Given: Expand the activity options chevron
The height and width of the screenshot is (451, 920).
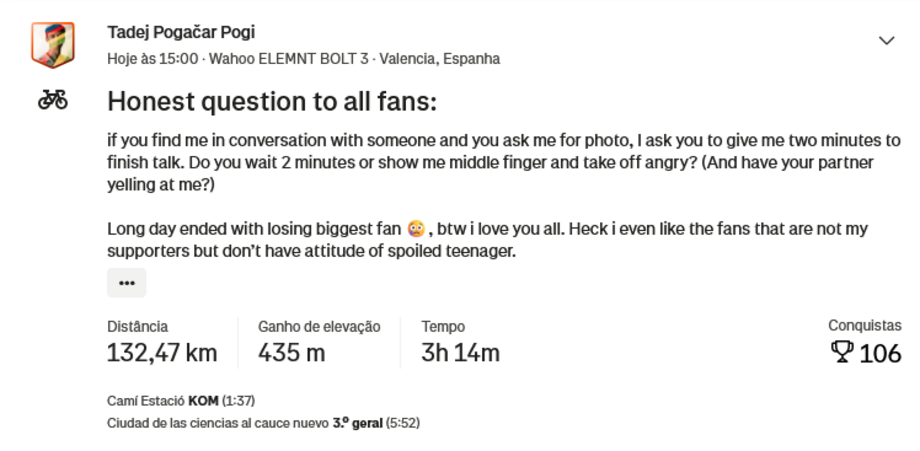Looking at the screenshot, I should click(x=886, y=41).
